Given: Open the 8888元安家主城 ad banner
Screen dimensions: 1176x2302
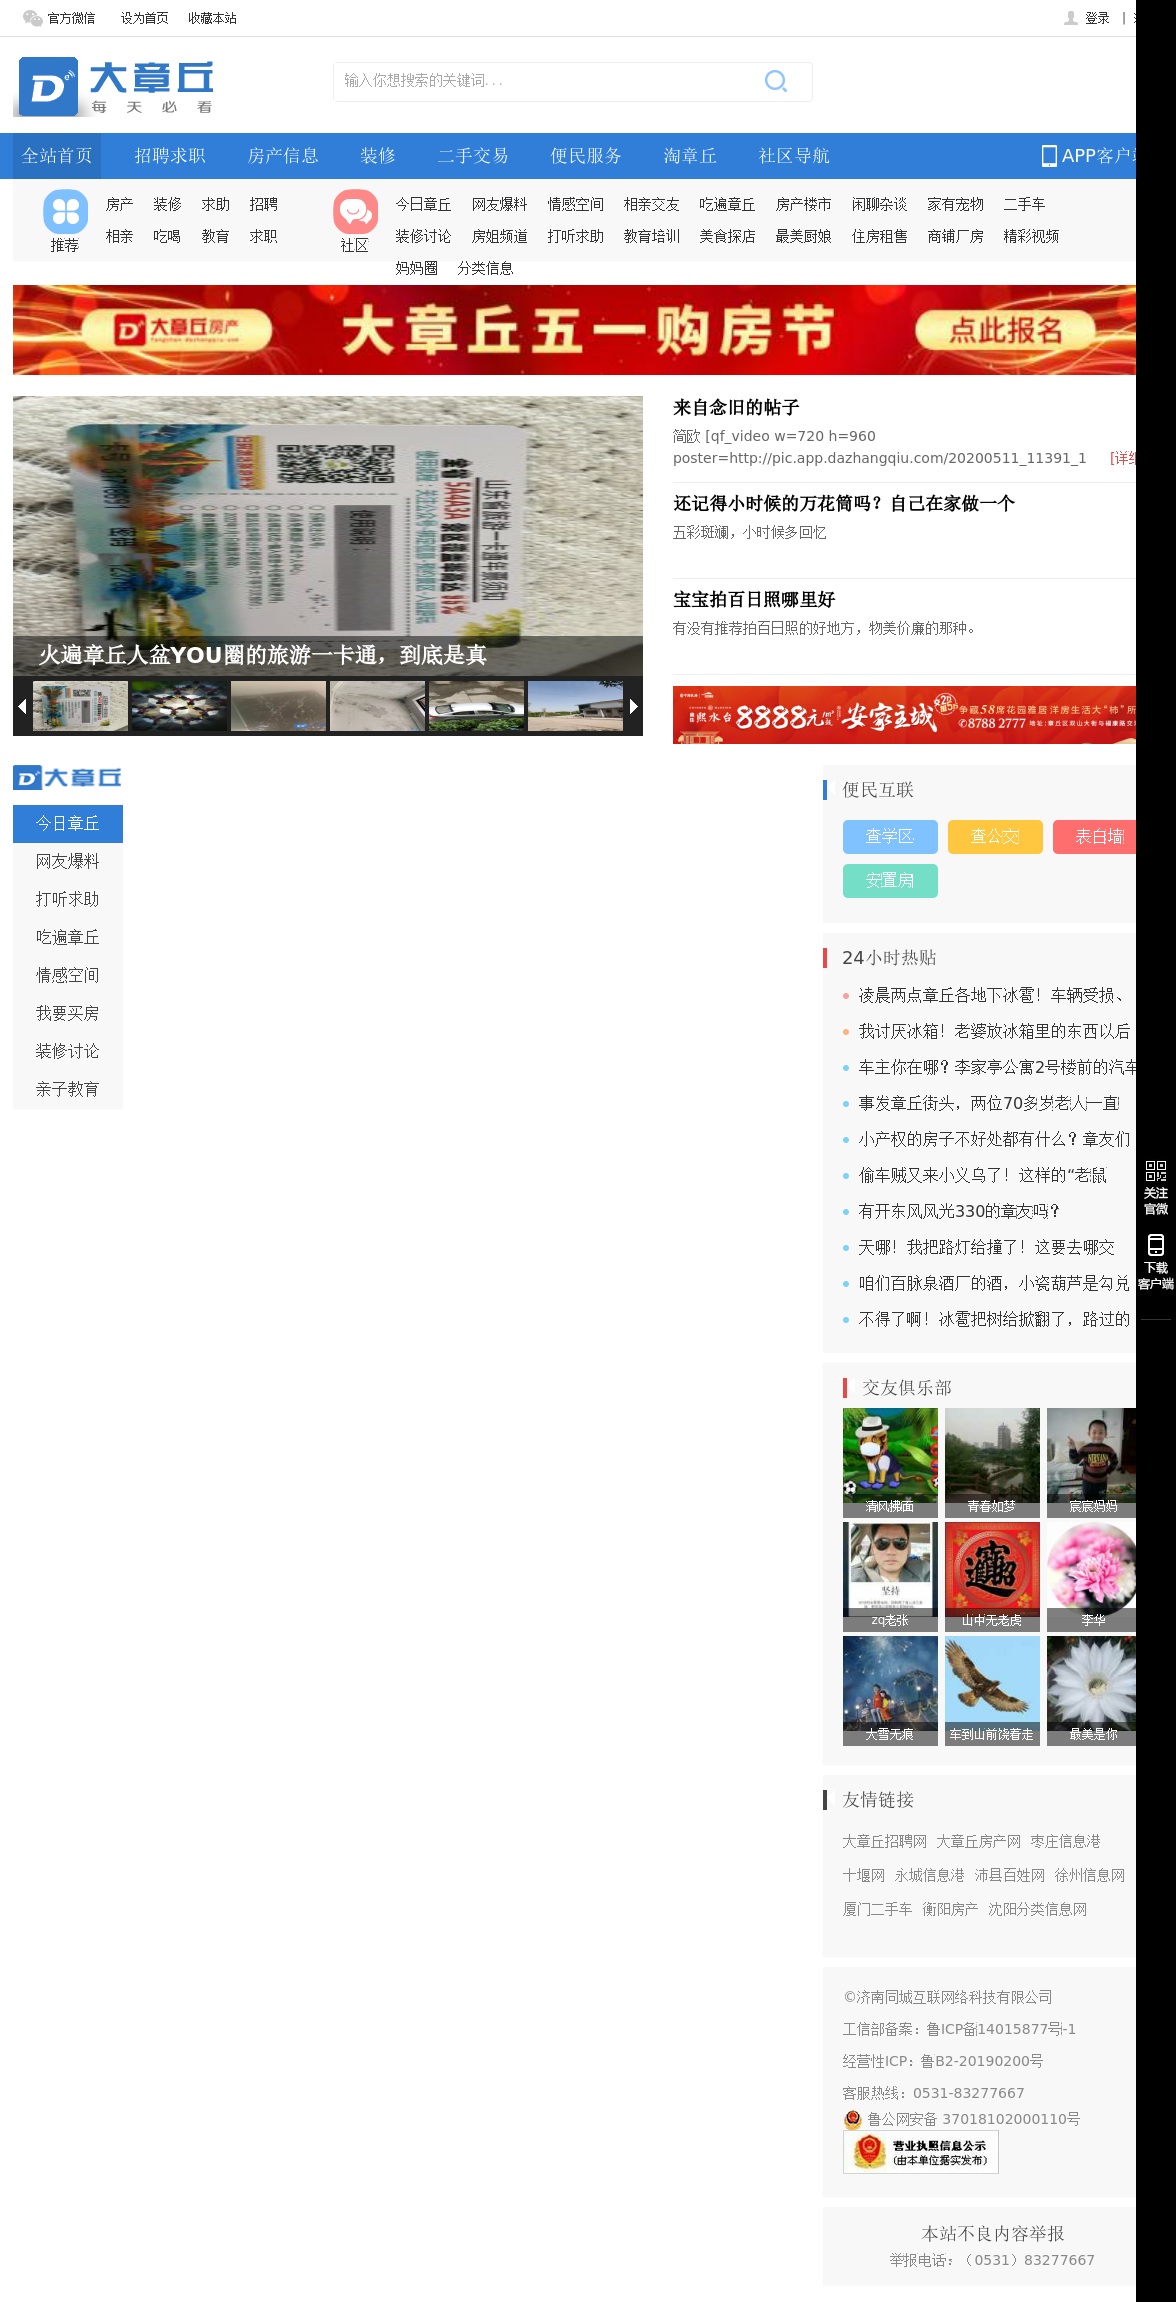Looking at the screenshot, I should [904, 715].
